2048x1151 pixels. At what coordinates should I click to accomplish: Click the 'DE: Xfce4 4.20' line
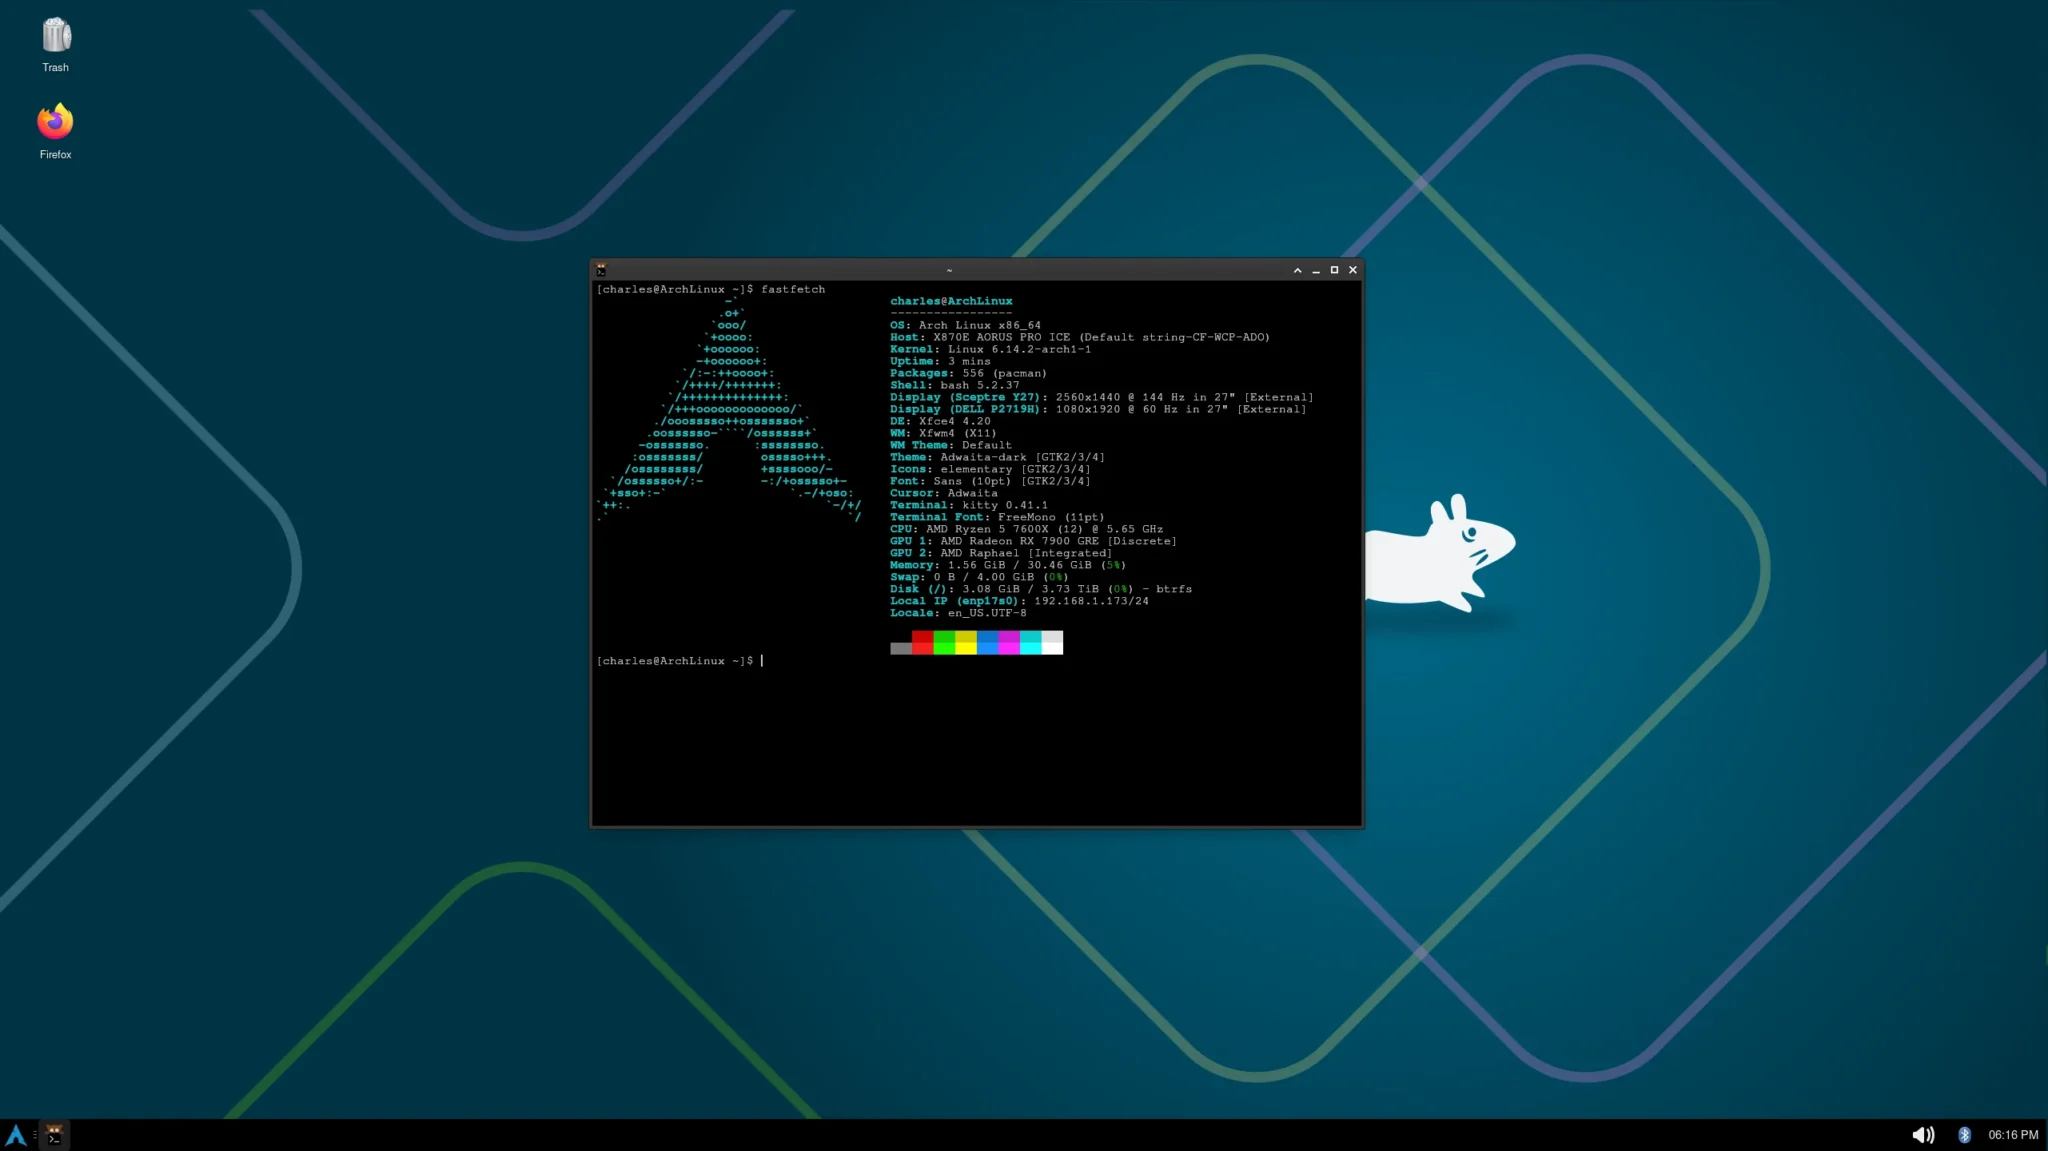[940, 421]
